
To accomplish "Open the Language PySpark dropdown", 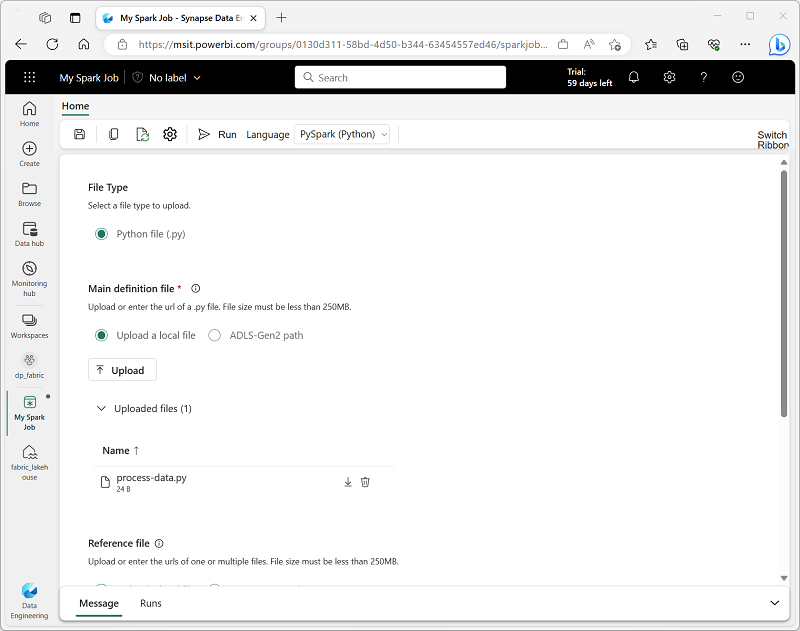I will click(x=342, y=134).
